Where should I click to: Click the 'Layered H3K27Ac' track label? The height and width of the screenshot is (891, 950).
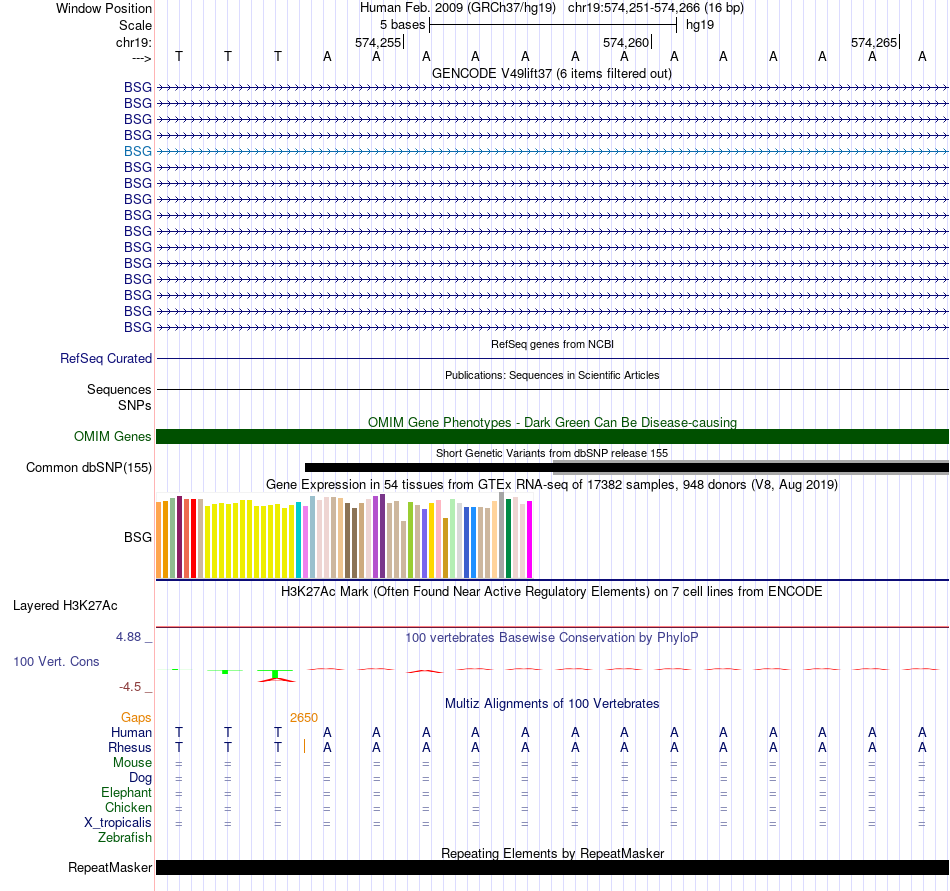click(65, 606)
